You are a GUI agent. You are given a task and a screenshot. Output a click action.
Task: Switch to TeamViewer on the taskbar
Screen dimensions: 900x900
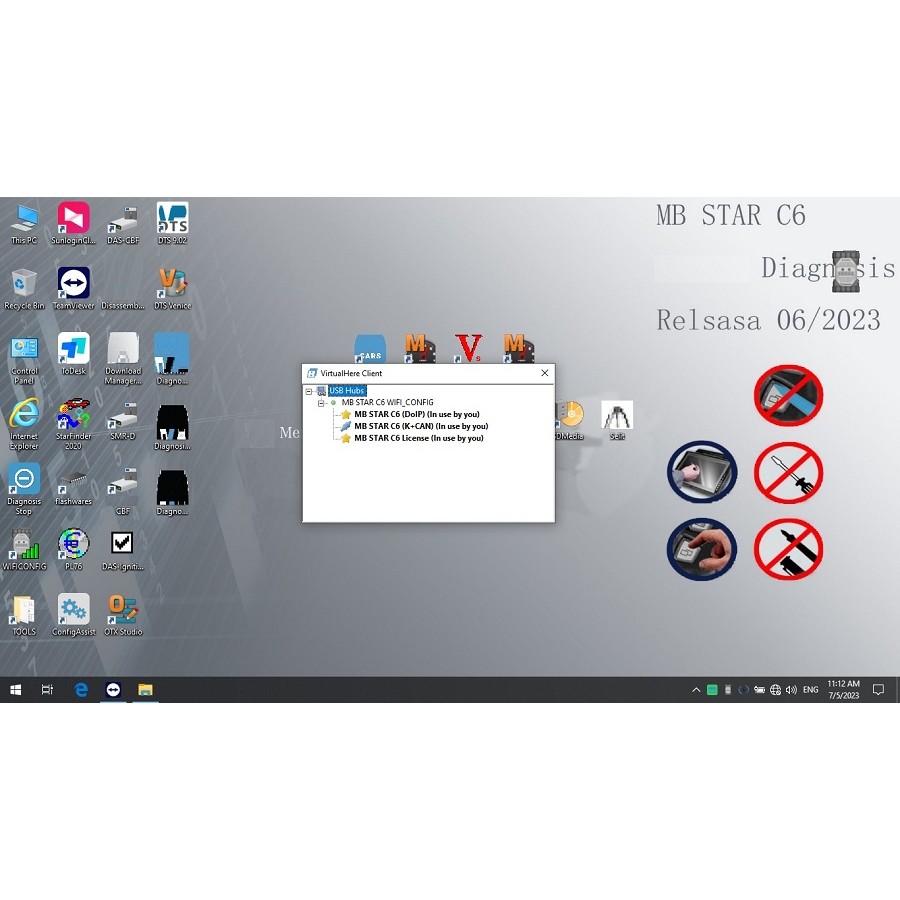click(113, 689)
